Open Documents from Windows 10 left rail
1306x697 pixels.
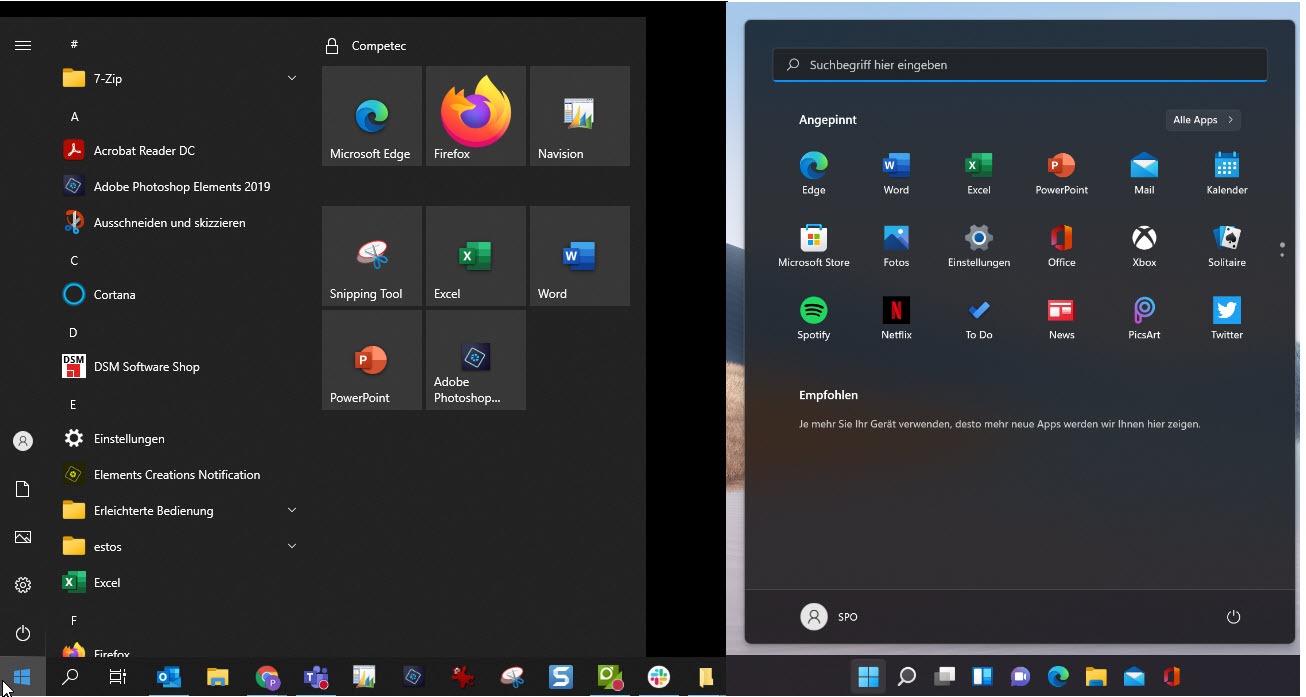pyautogui.click(x=23, y=489)
